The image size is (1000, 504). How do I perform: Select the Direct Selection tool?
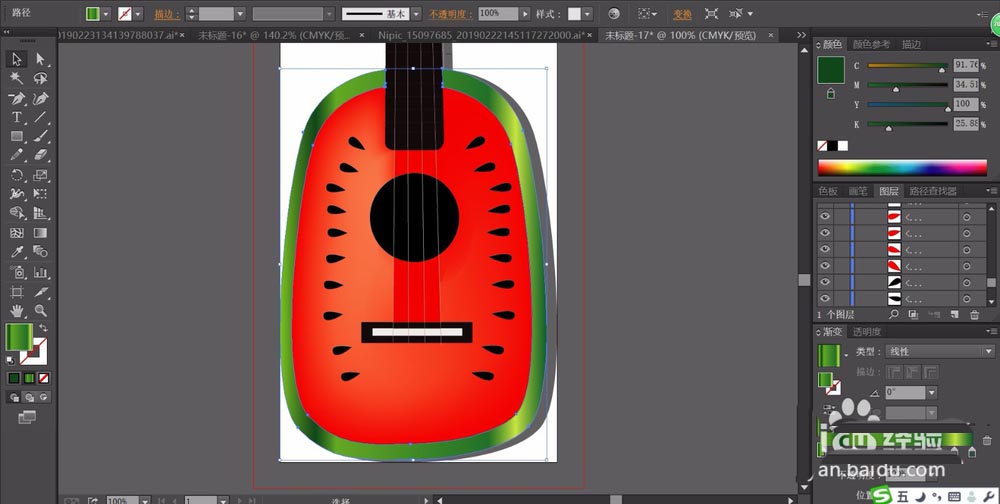coord(41,59)
